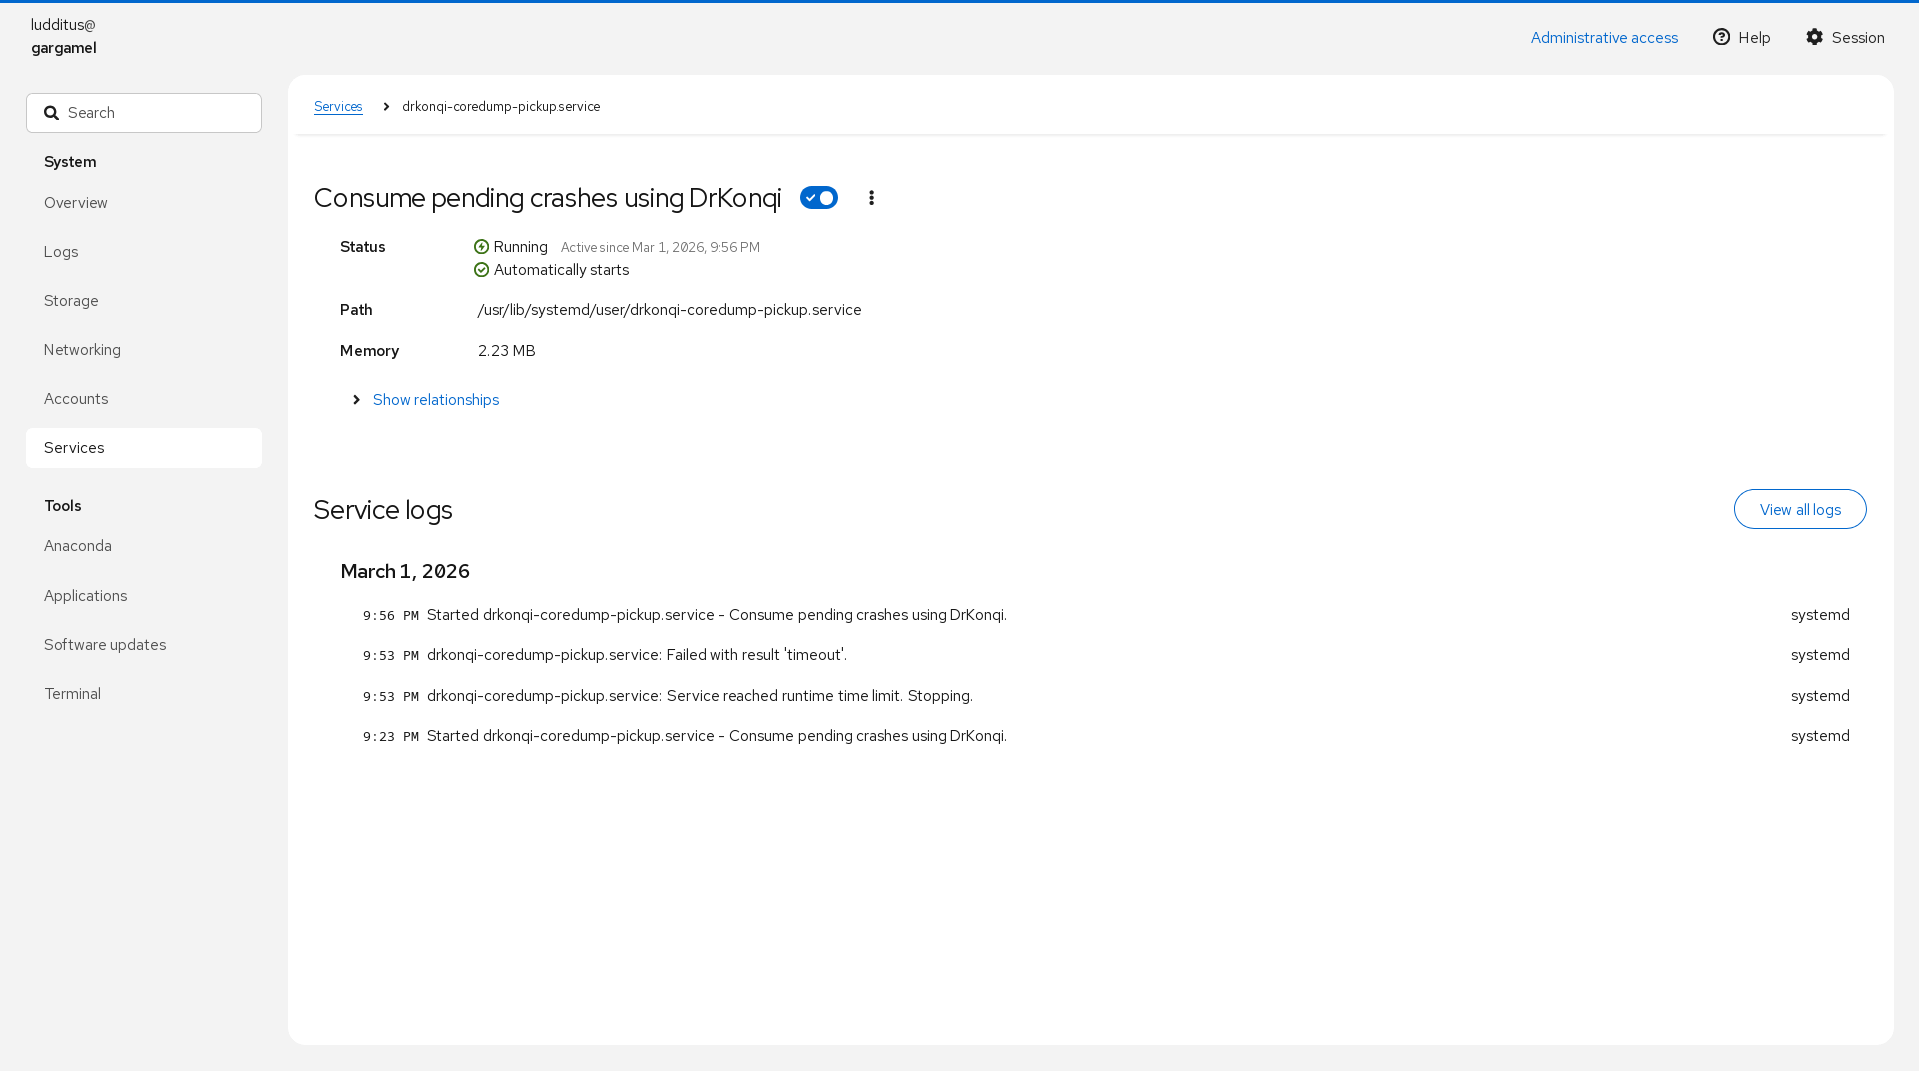
Task: Select Software updates in sidebar
Action: coord(105,645)
